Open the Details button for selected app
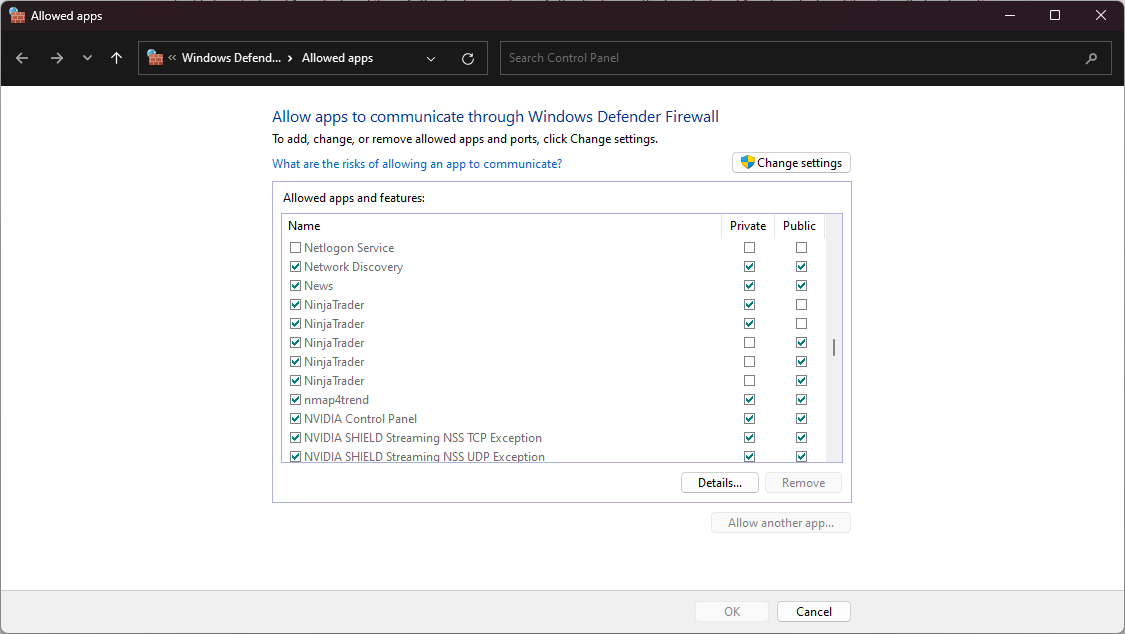Screen dimensions: 1125x634 720,483
